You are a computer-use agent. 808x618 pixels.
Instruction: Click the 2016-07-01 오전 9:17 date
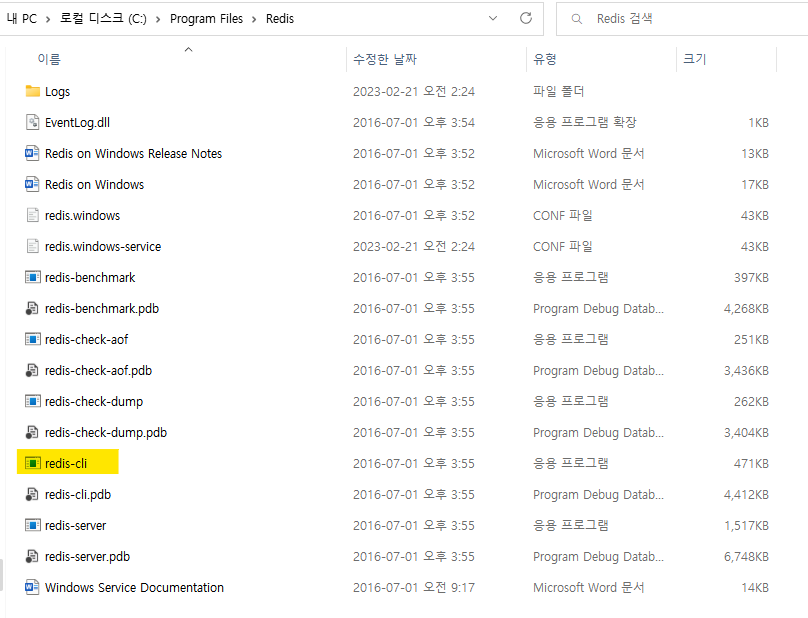pyautogui.click(x=414, y=587)
